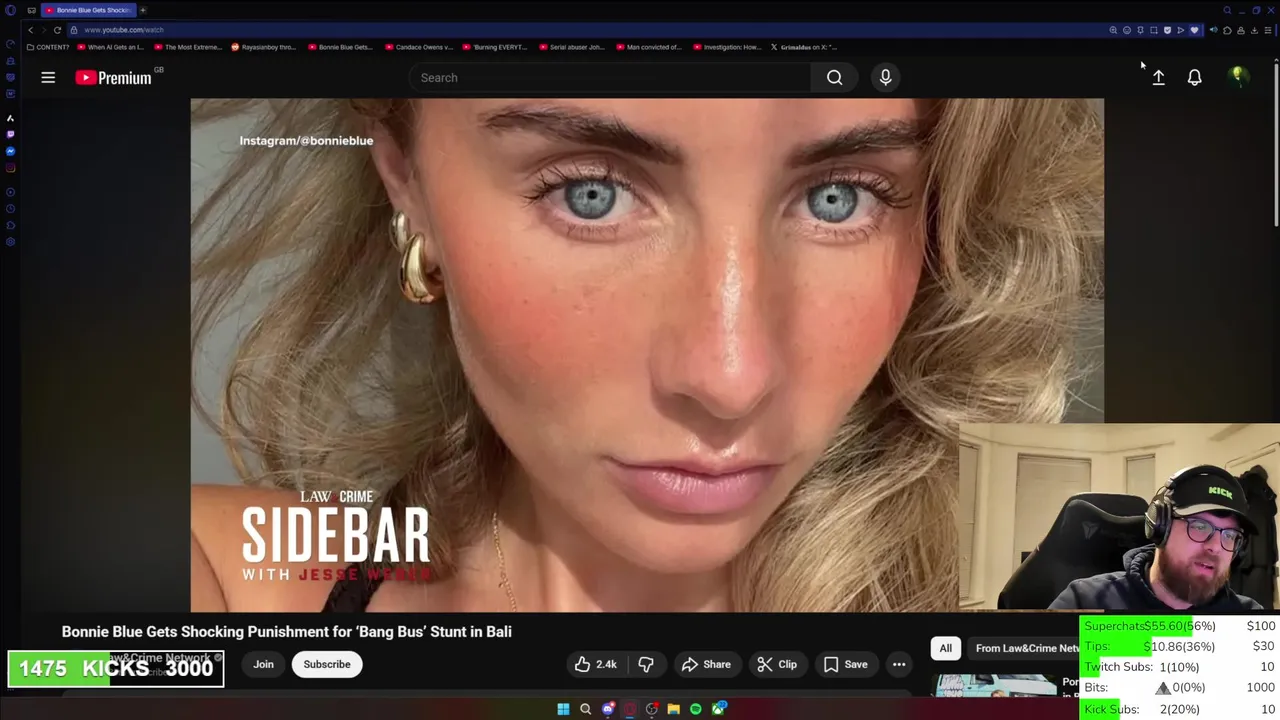The height and width of the screenshot is (720, 1280).
Task: Open Windows taskbar search
Action: click(585, 709)
